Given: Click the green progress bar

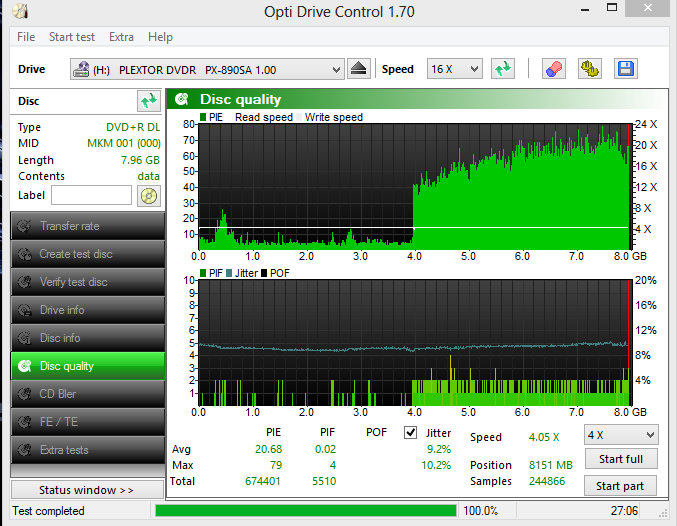Looking at the screenshot, I should pyautogui.click(x=305, y=511).
